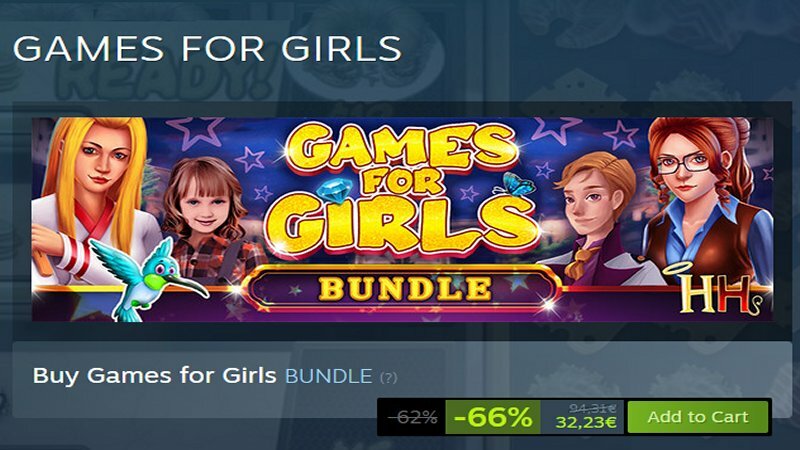
Task: Click the GAMES FOR GIRLS page title
Action: pos(207,49)
